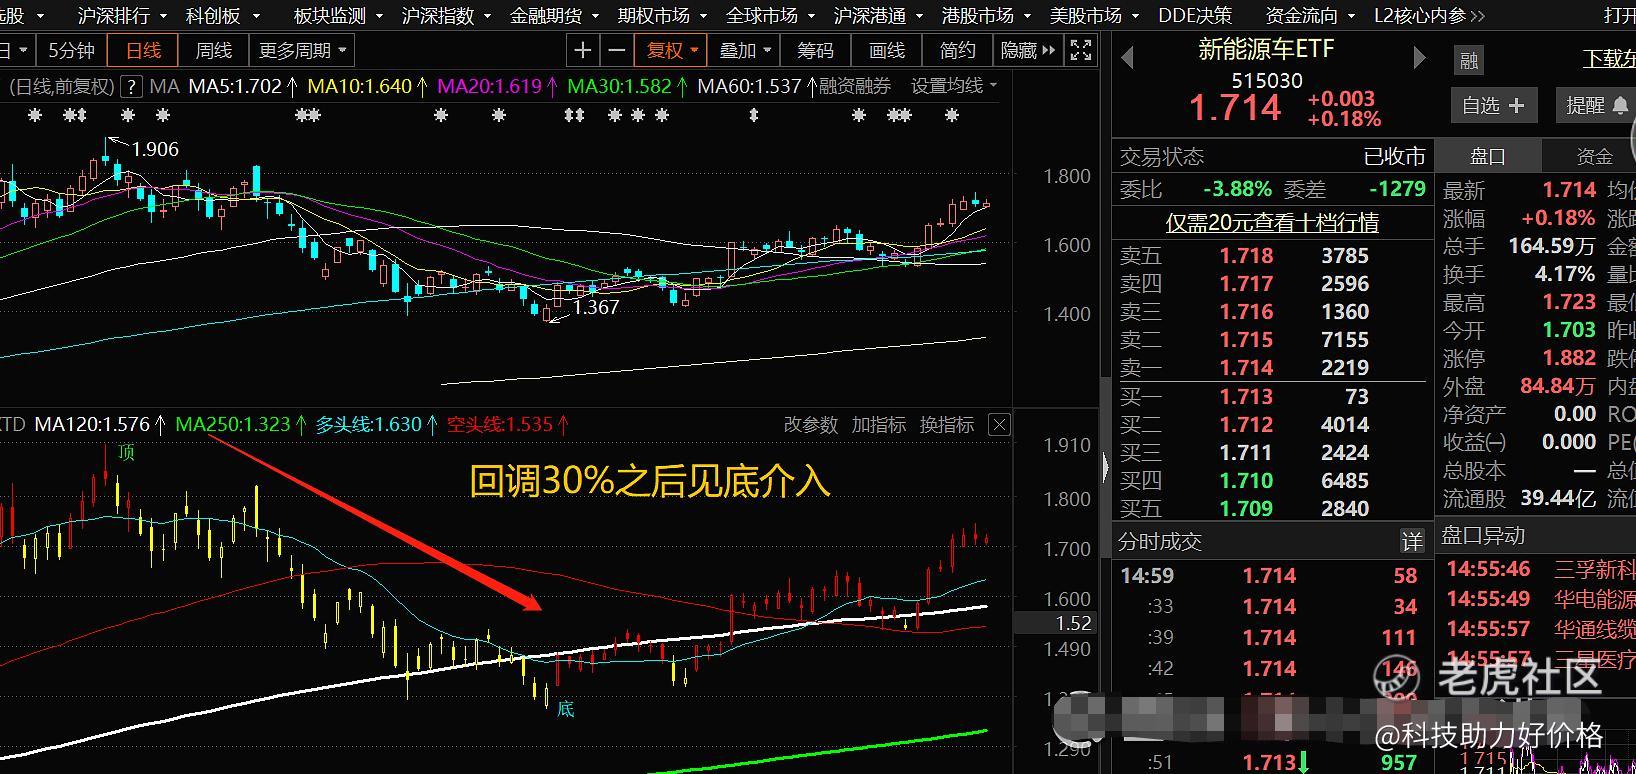Go to next stock with right arrow
The image size is (1636, 774).
pyautogui.click(x=1418, y=58)
